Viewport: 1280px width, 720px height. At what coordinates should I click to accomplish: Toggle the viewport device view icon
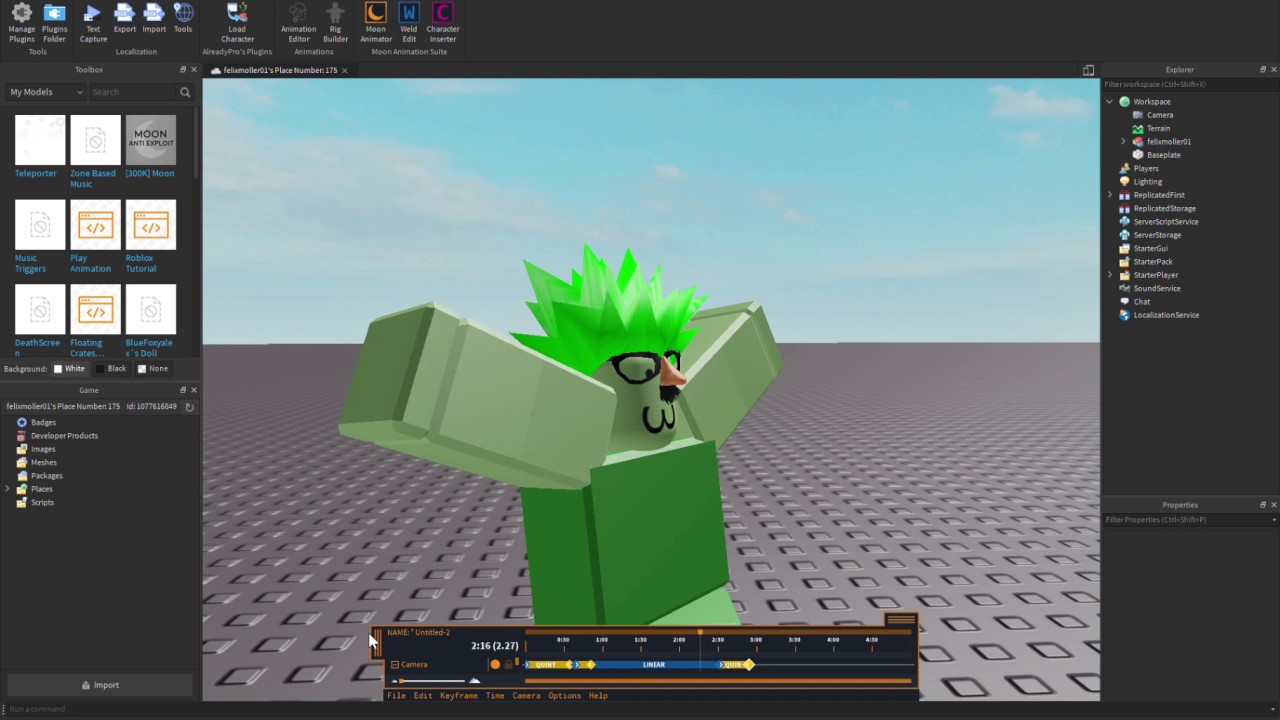coord(1088,70)
